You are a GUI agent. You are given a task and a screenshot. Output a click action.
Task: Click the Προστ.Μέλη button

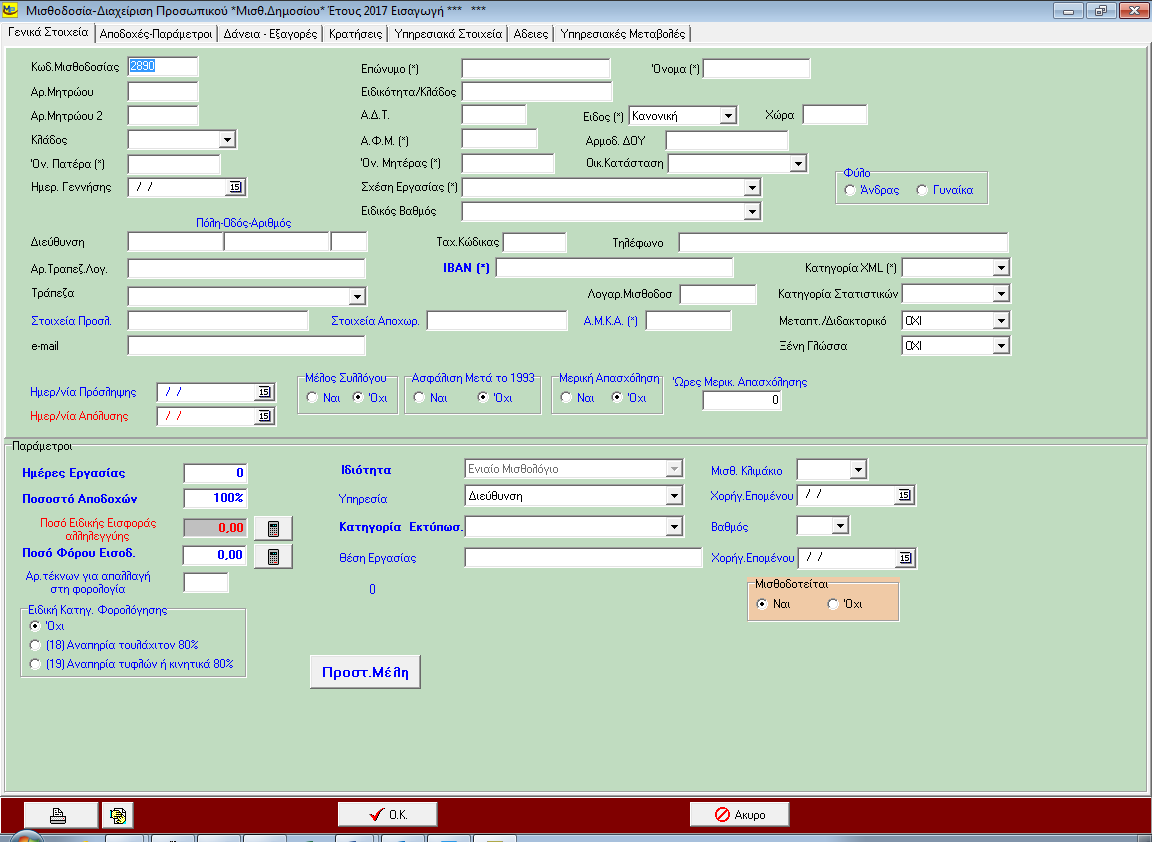tap(365, 672)
